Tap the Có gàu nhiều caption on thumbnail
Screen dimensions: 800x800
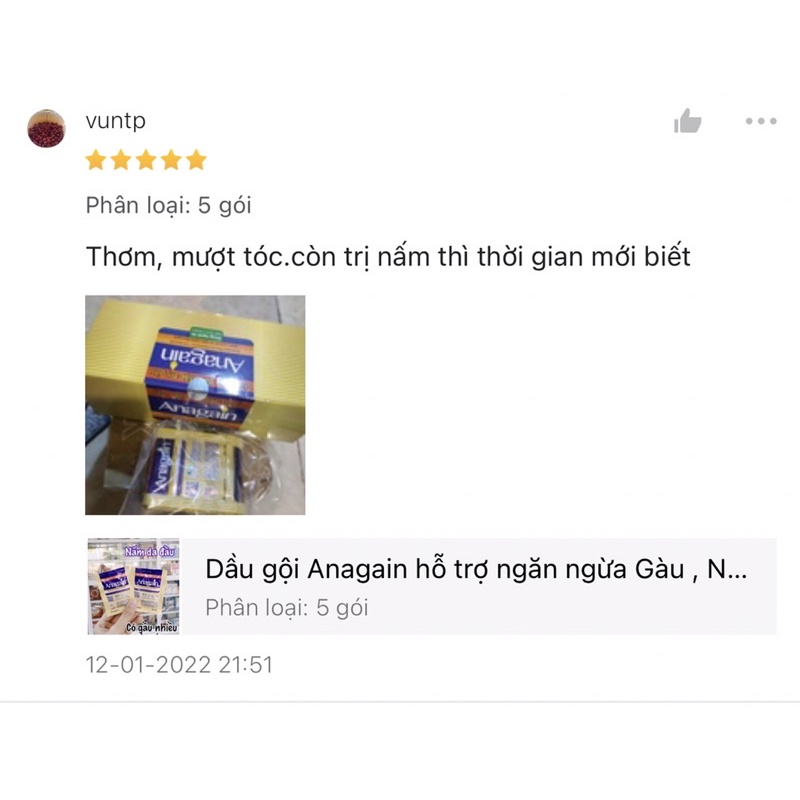click(x=152, y=628)
